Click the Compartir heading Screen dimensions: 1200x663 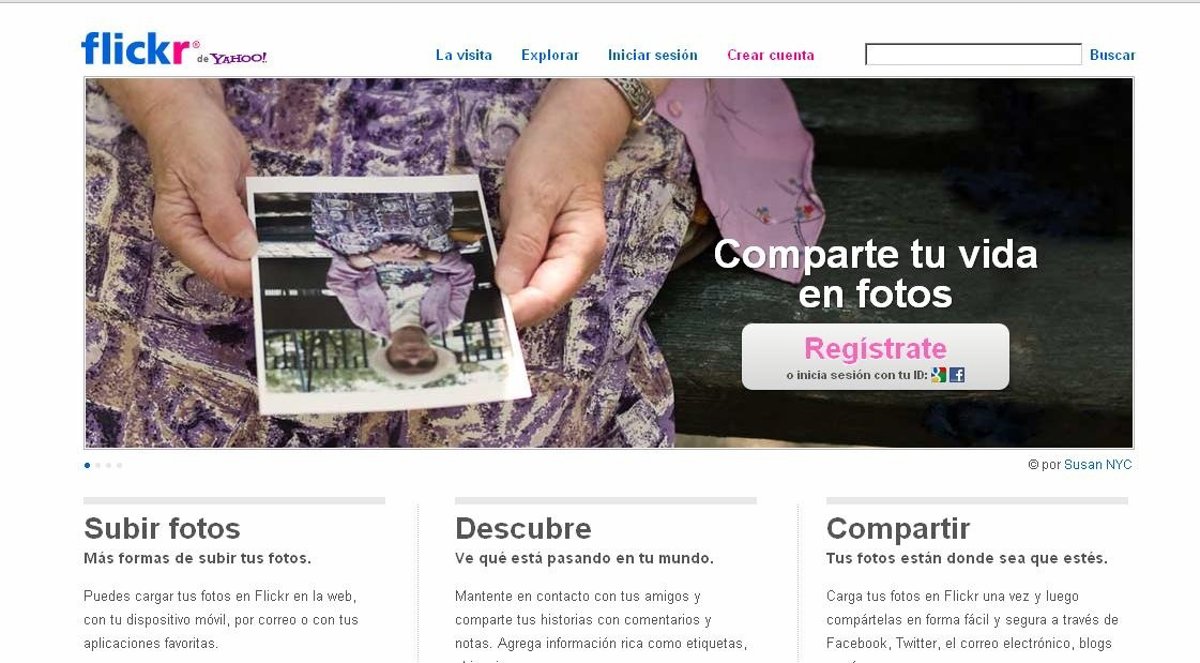click(x=898, y=528)
